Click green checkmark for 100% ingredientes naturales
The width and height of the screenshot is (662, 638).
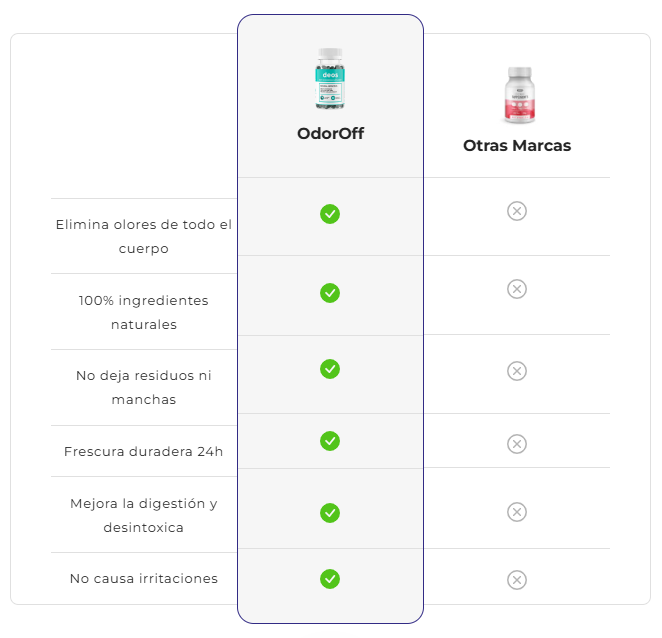(x=330, y=293)
